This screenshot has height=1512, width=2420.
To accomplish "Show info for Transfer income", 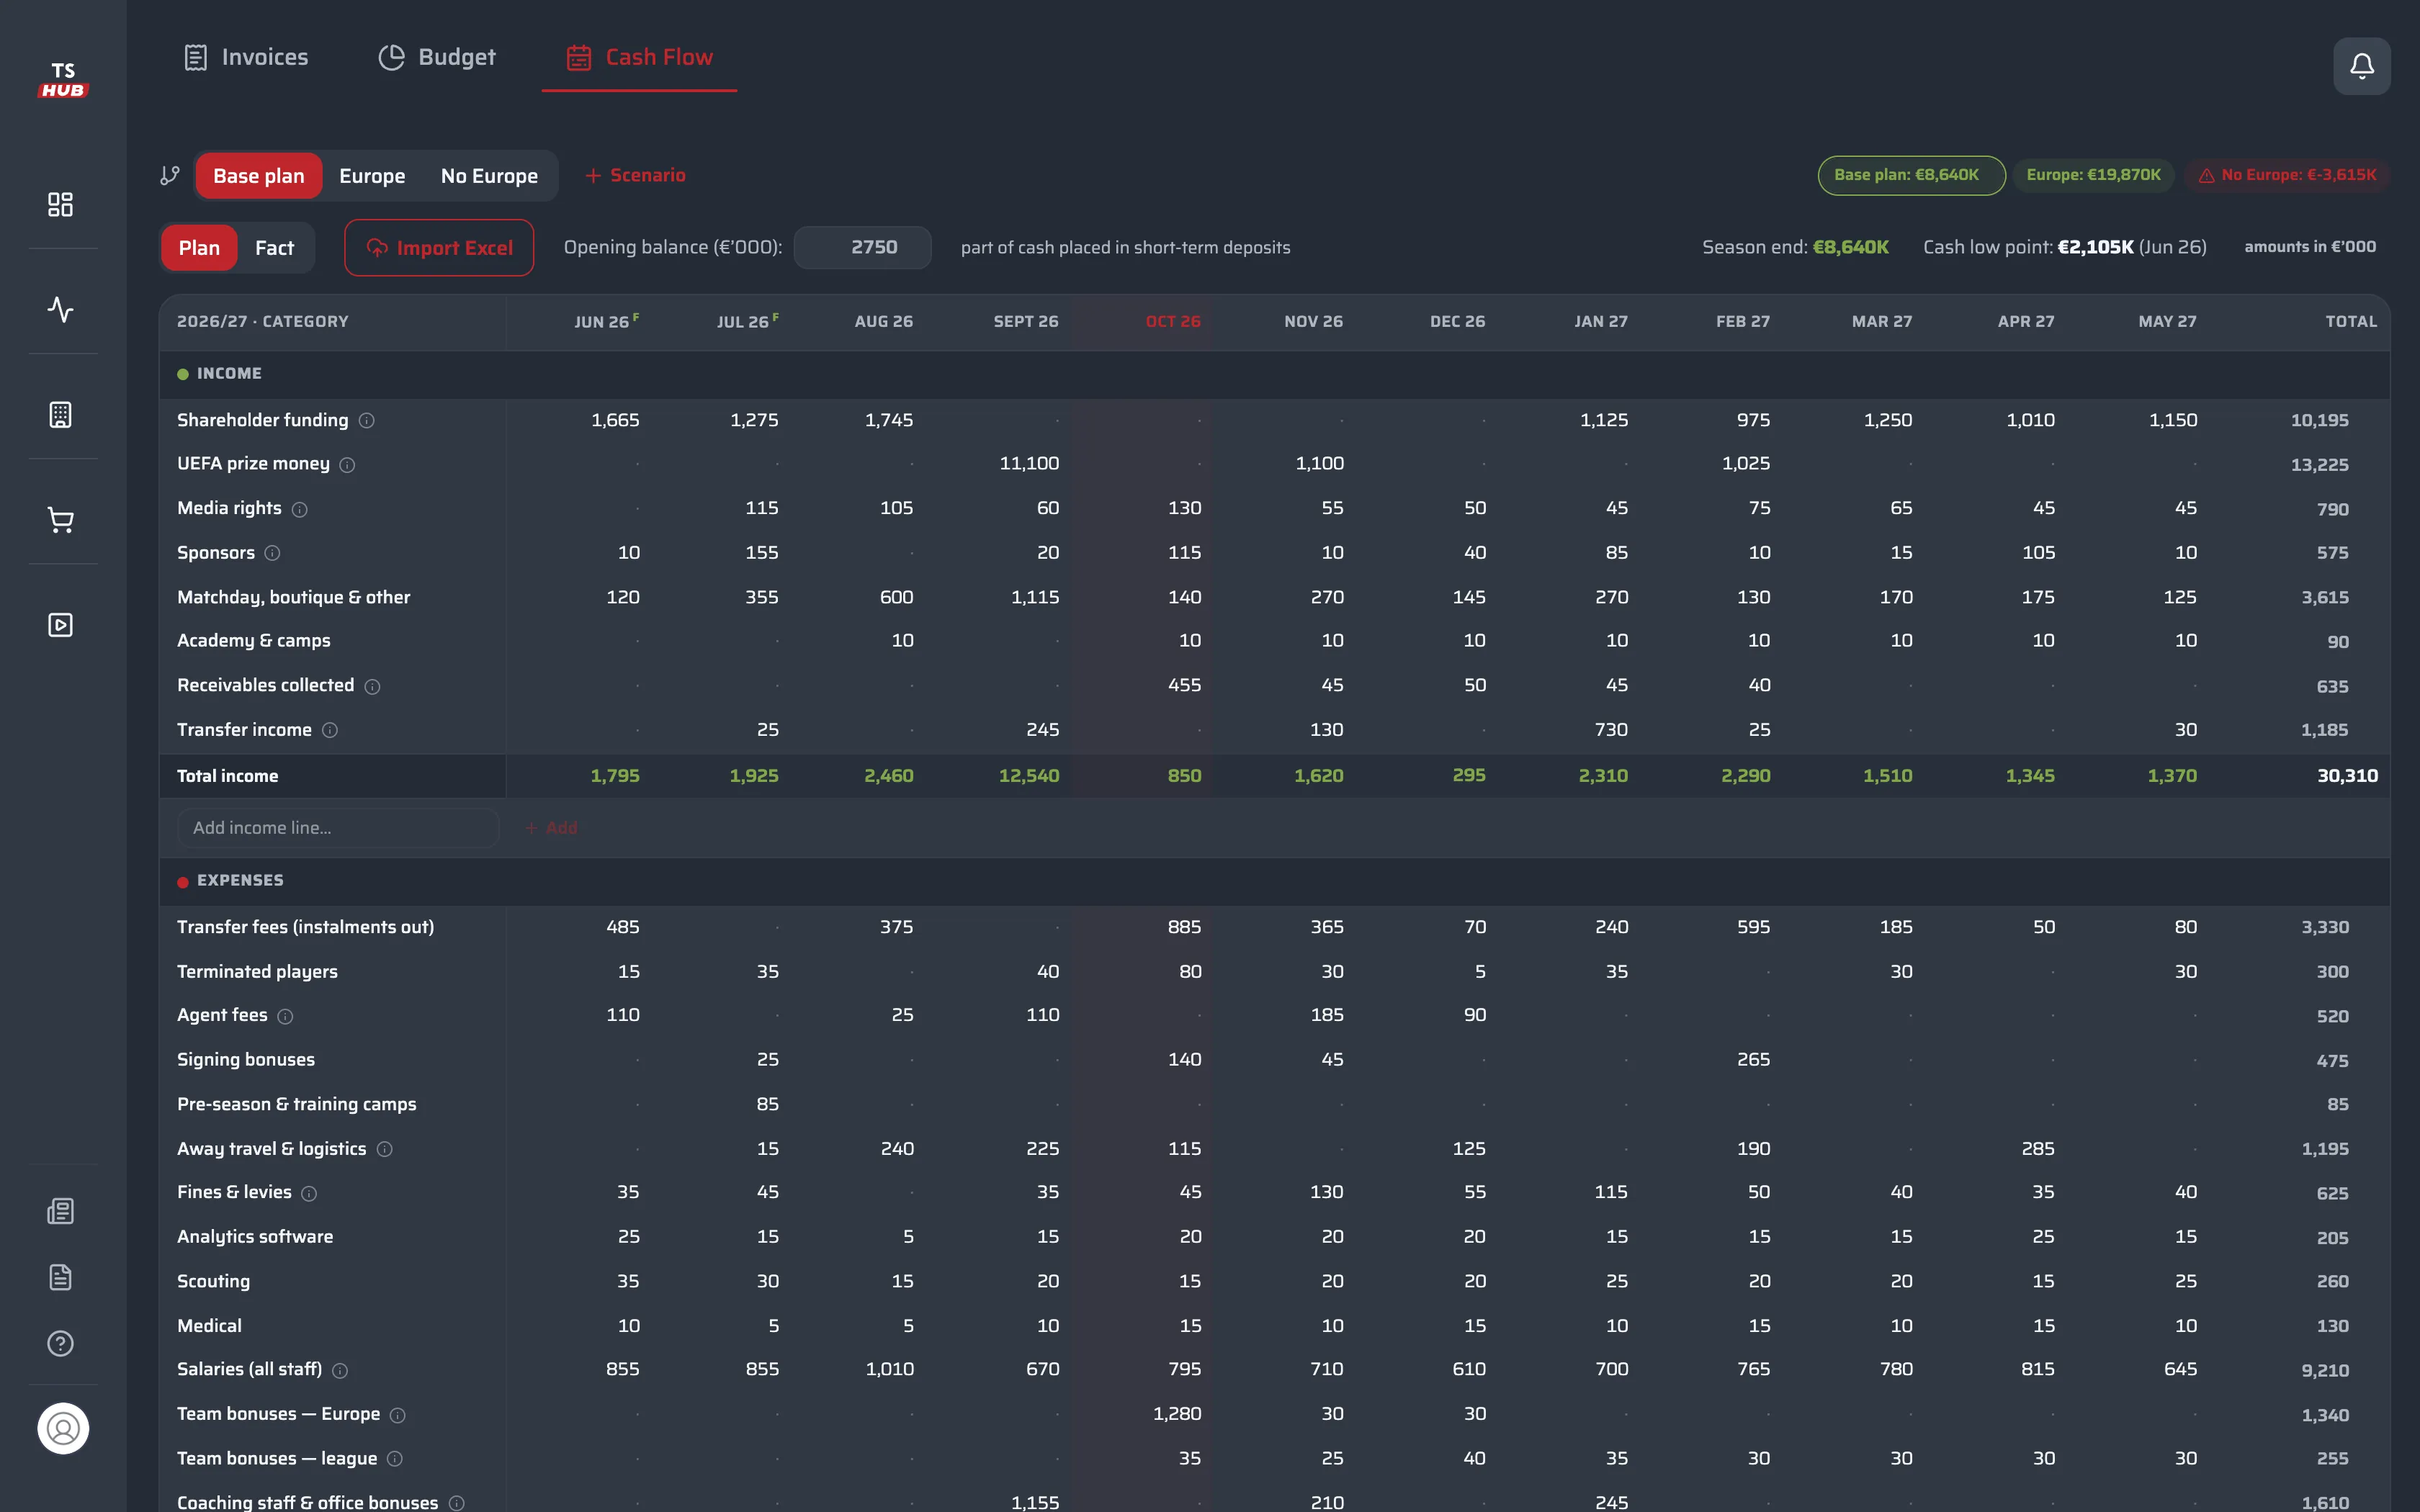I will pos(330,730).
